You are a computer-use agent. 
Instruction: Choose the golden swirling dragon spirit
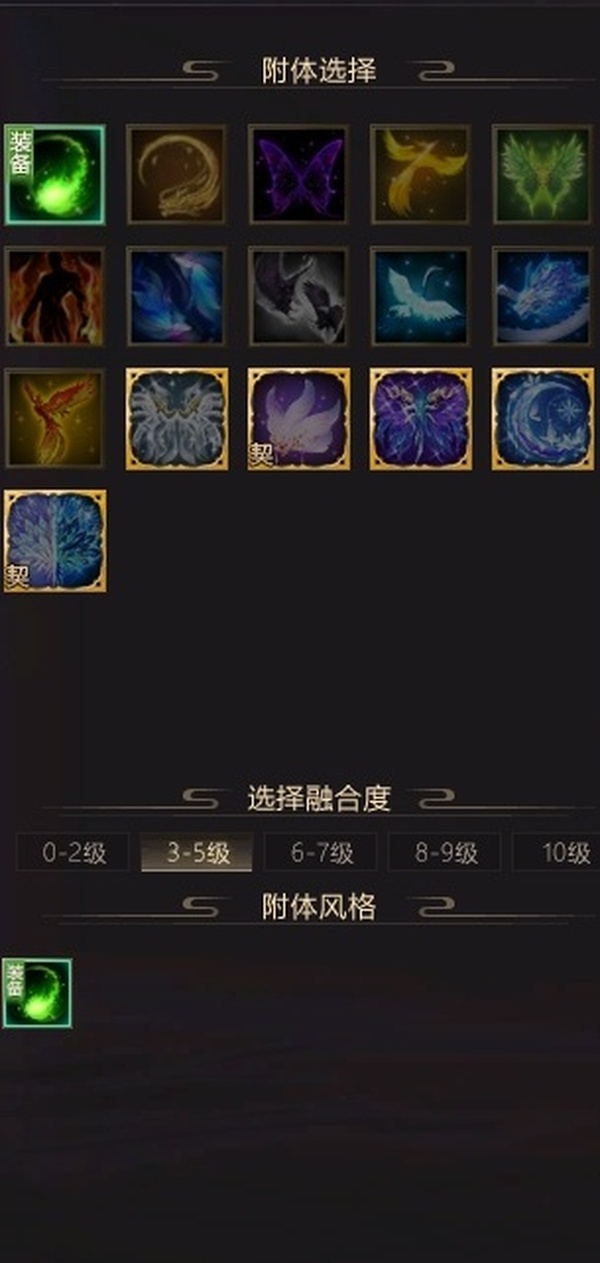(x=176, y=174)
